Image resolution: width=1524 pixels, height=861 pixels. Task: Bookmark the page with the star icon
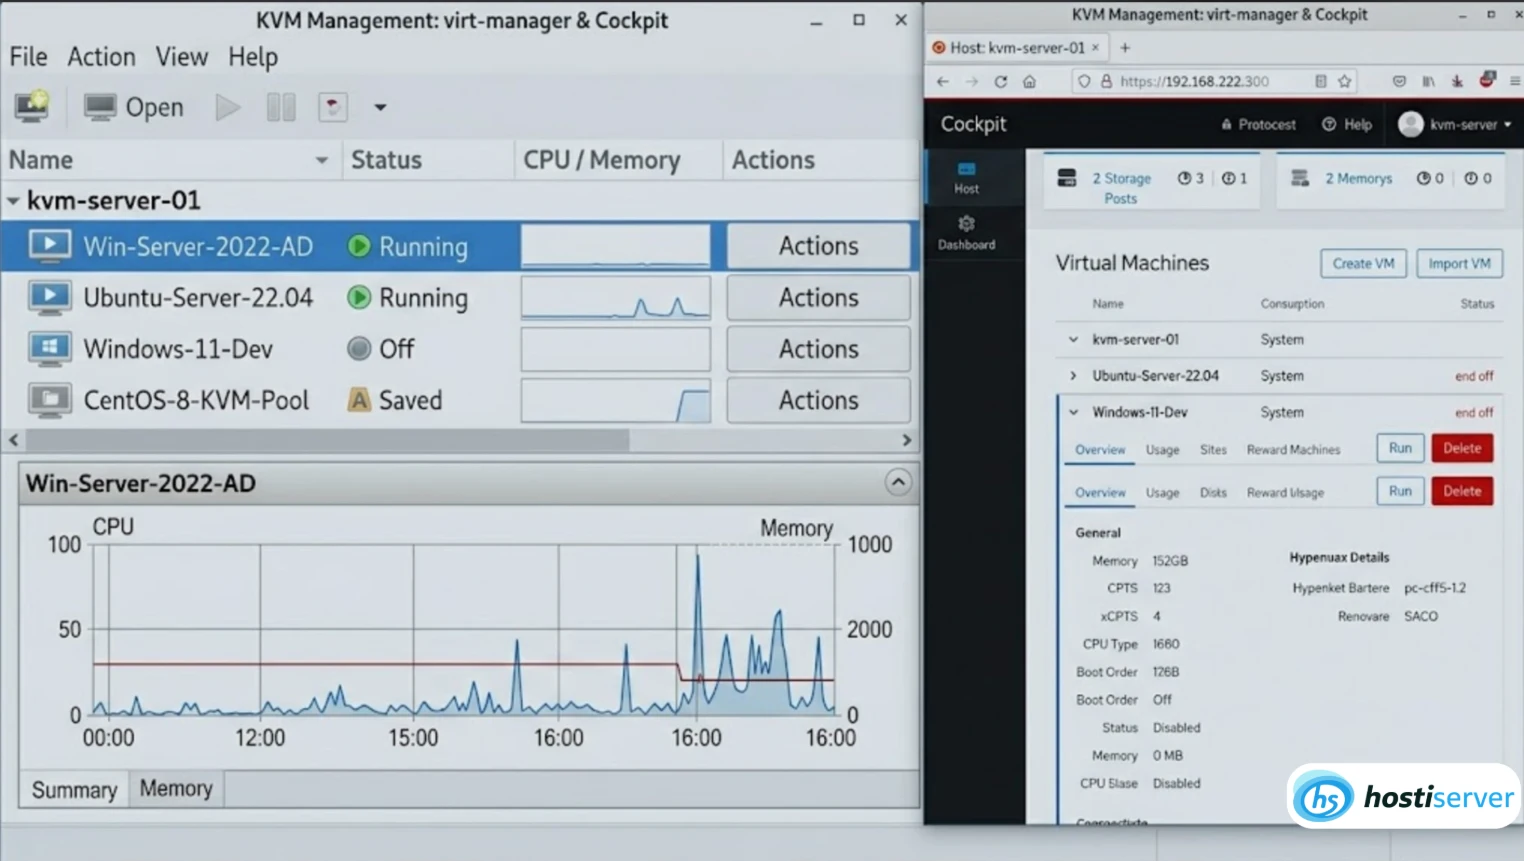[x=1345, y=81]
